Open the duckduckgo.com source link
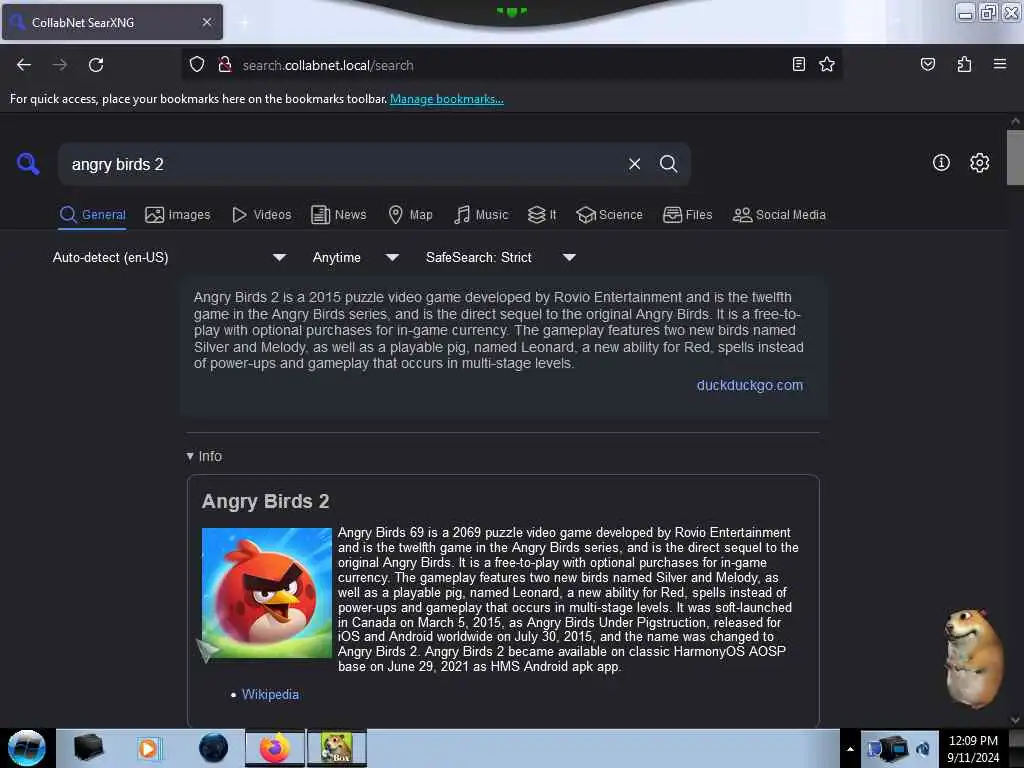This screenshot has width=1024, height=768. pos(749,385)
